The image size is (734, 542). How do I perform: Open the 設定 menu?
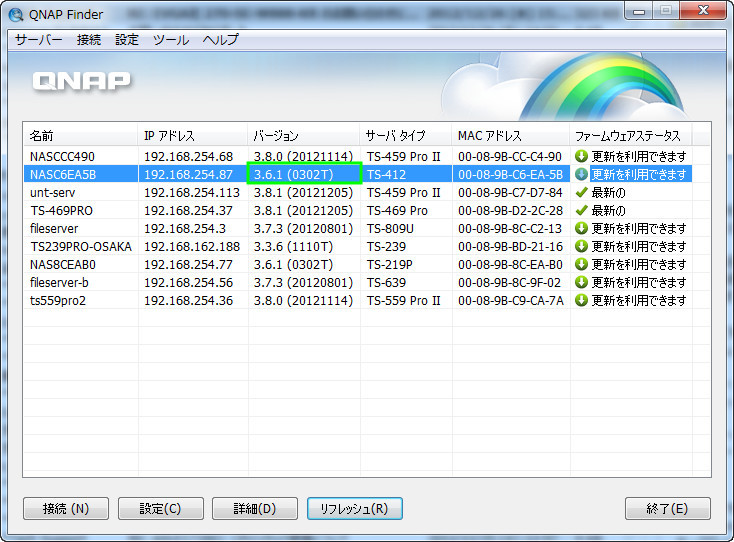coord(127,40)
